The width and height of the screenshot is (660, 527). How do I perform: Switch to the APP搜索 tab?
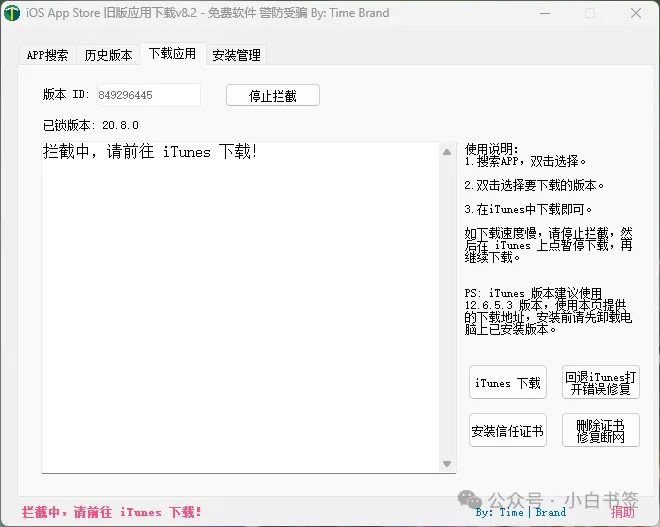[48, 55]
